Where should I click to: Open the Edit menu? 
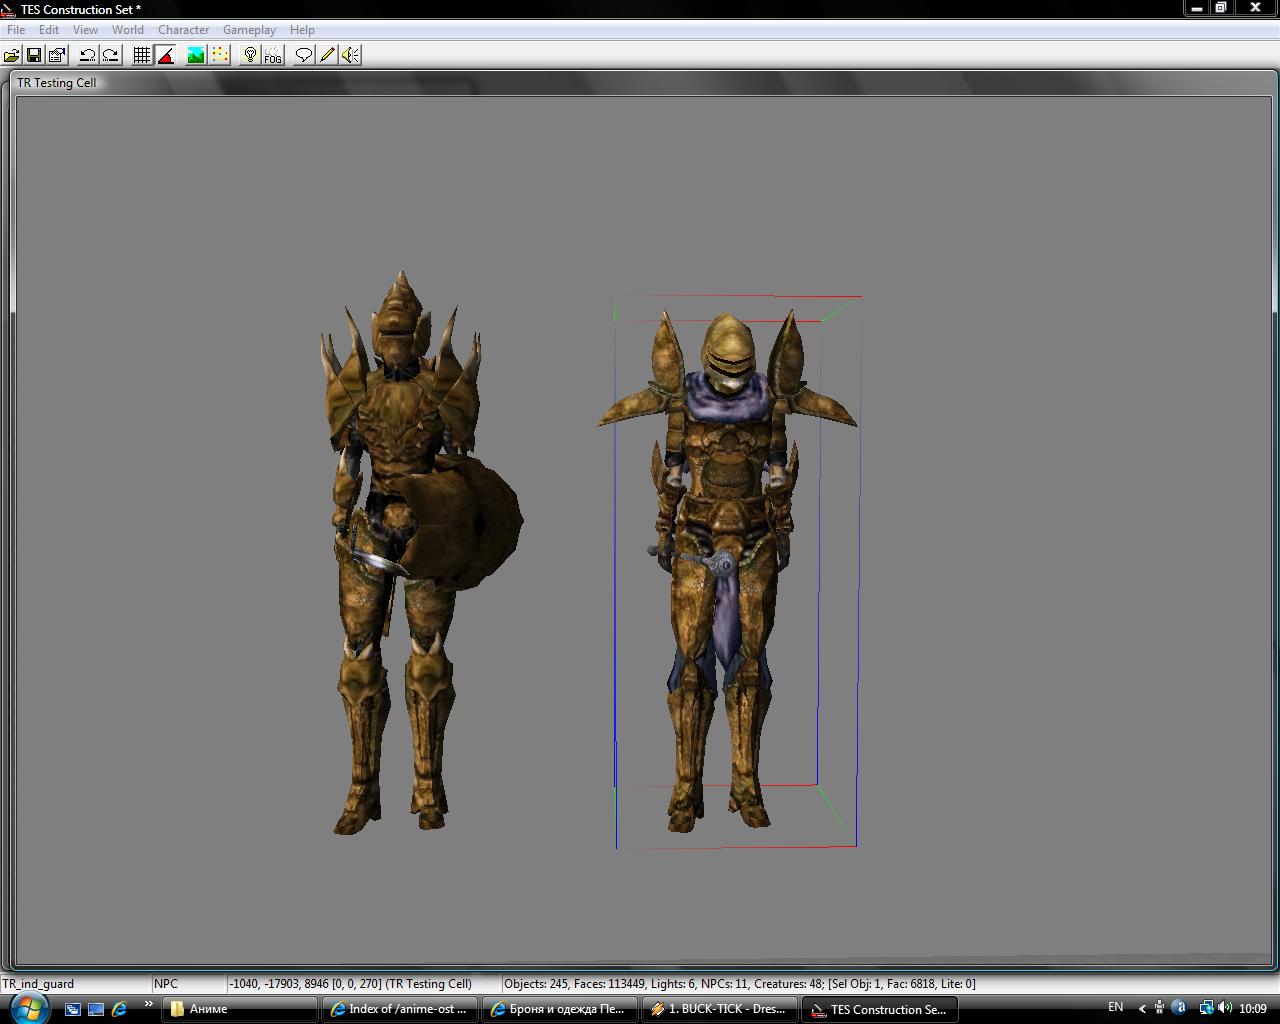click(x=49, y=30)
